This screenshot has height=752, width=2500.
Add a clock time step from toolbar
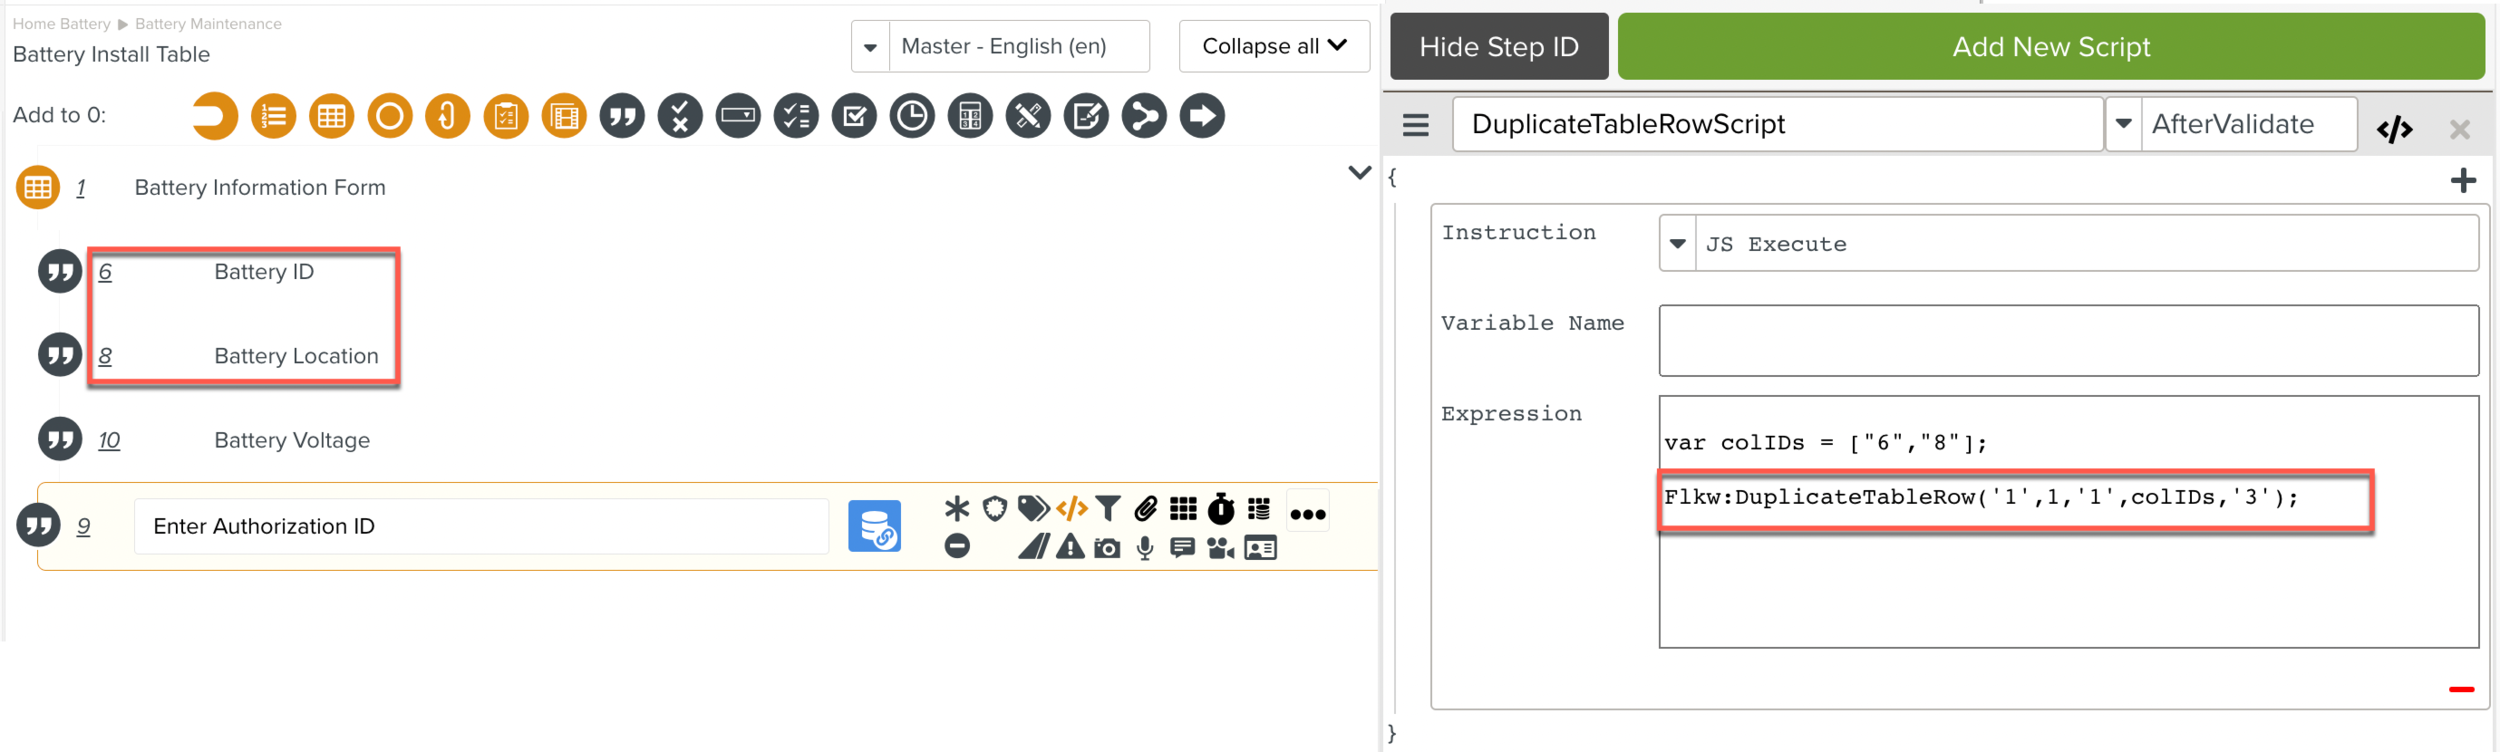click(x=912, y=116)
